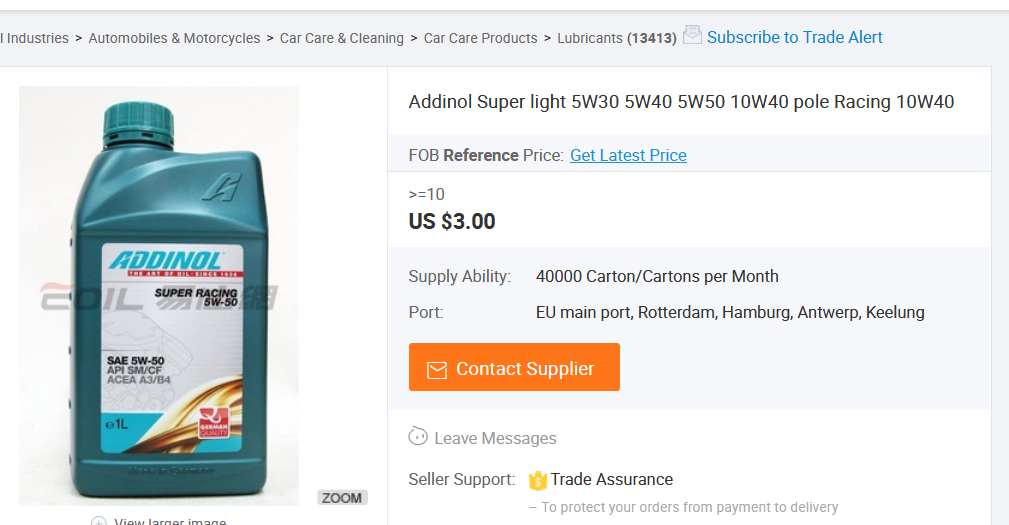Navigate to the Car Care Products breadcrumb
The height and width of the screenshot is (525, 1009).
[480, 38]
